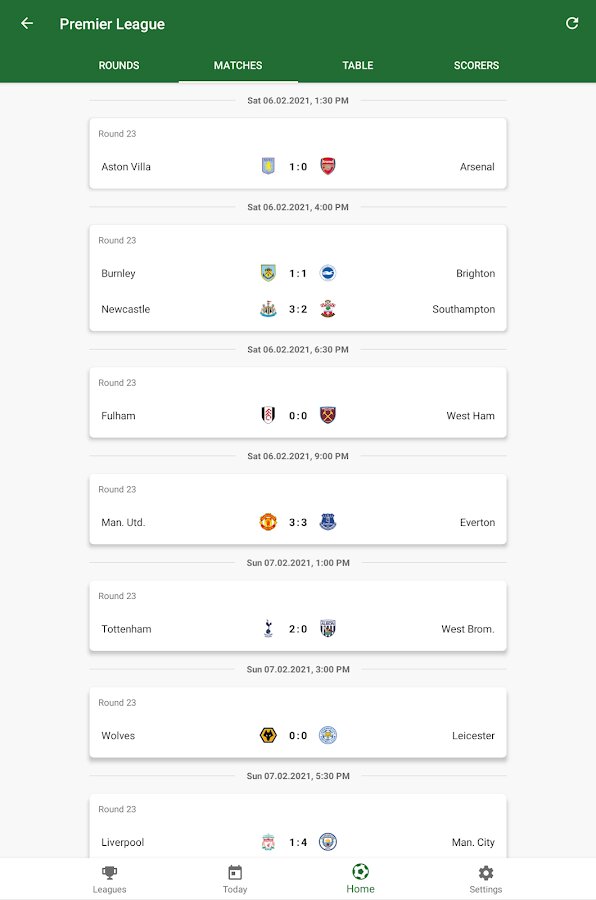This screenshot has width=596, height=900.
Task: Open the Burnley vs Brighton match
Action: point(298,274)
